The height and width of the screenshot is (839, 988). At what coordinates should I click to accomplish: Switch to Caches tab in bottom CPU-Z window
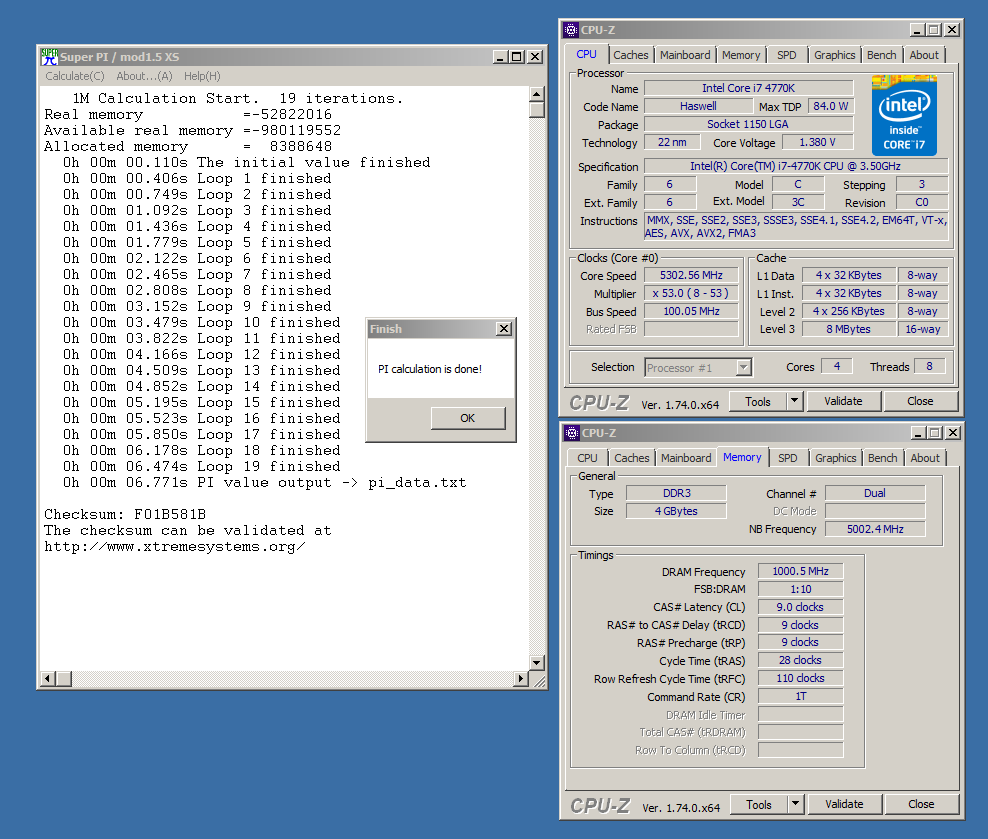pyautogui.click(x=632, y=459)
